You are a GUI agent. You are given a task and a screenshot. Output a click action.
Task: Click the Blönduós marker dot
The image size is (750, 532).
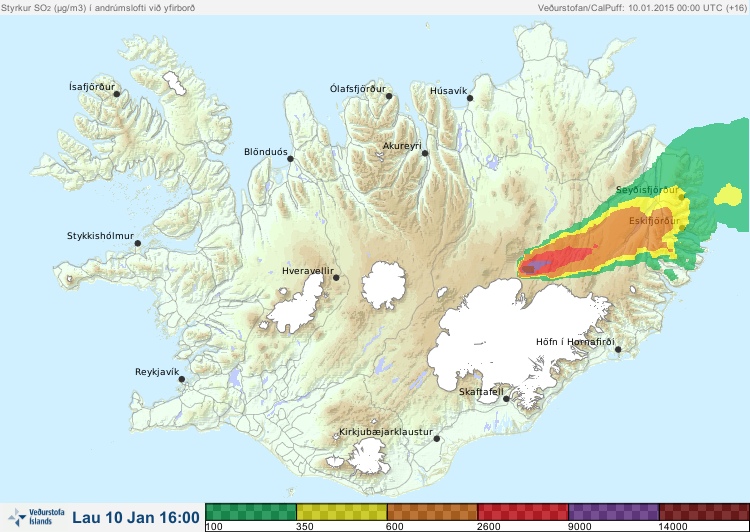290,159
